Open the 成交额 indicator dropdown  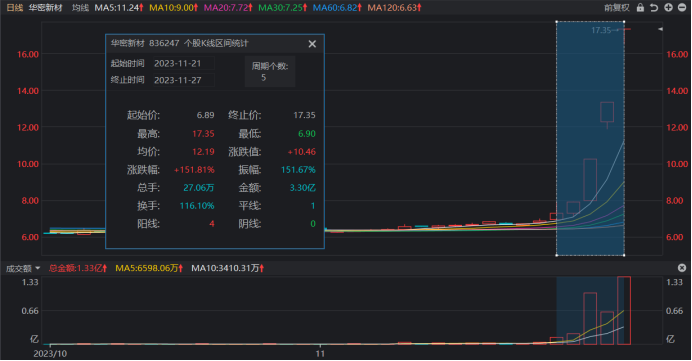(x=23, y=268)
